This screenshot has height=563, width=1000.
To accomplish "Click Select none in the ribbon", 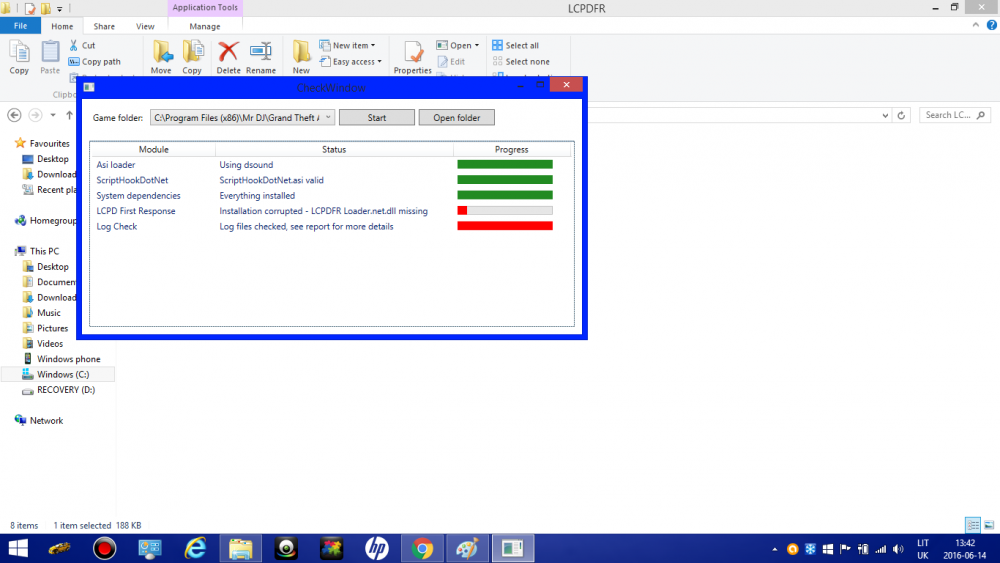I will [521, 62].
